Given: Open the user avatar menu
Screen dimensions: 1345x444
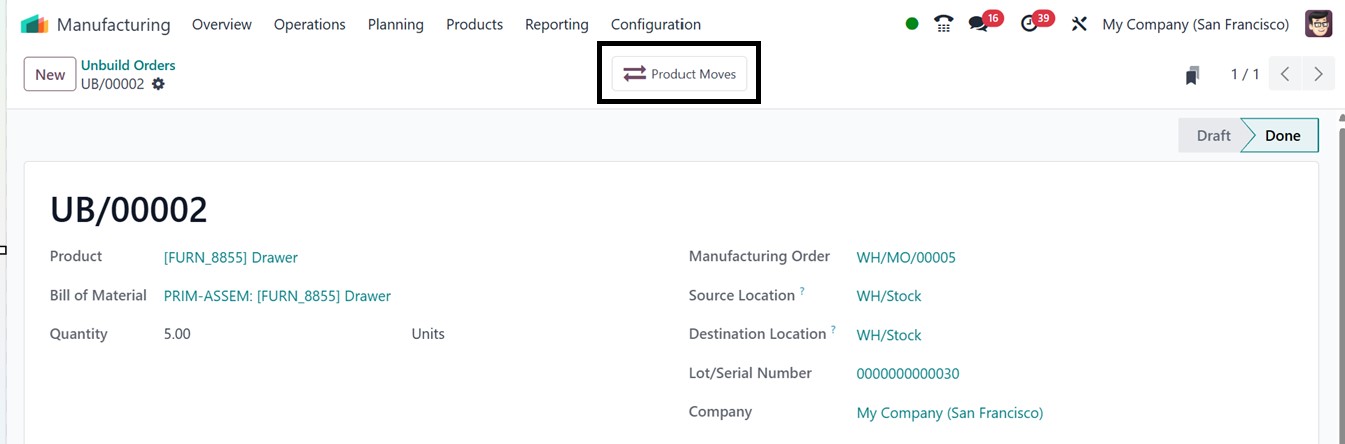Looking at the screenshot, I should coord(1318,24).
